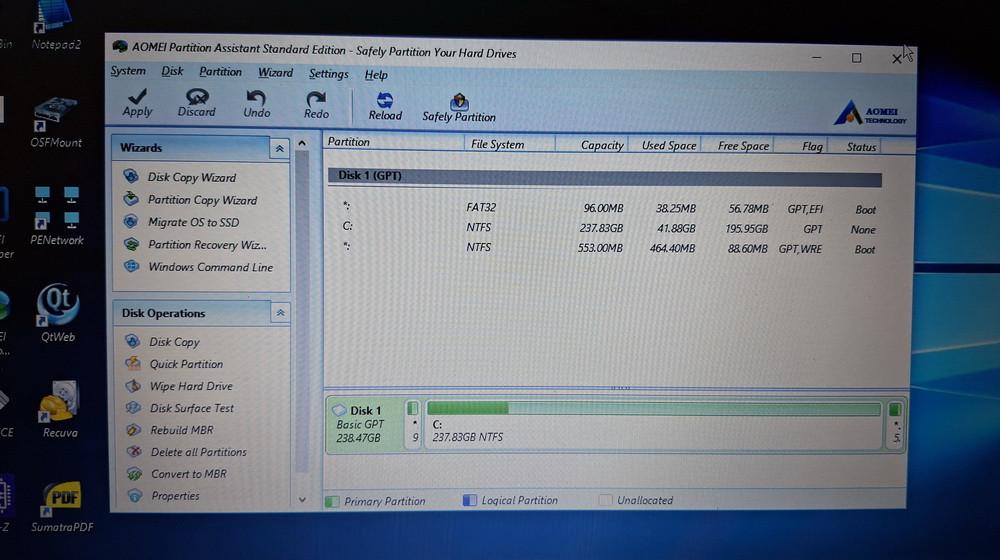Select the 553.00MB NTFS partition row
This screenshot has height=560, width=1000.
coord(605,247)
